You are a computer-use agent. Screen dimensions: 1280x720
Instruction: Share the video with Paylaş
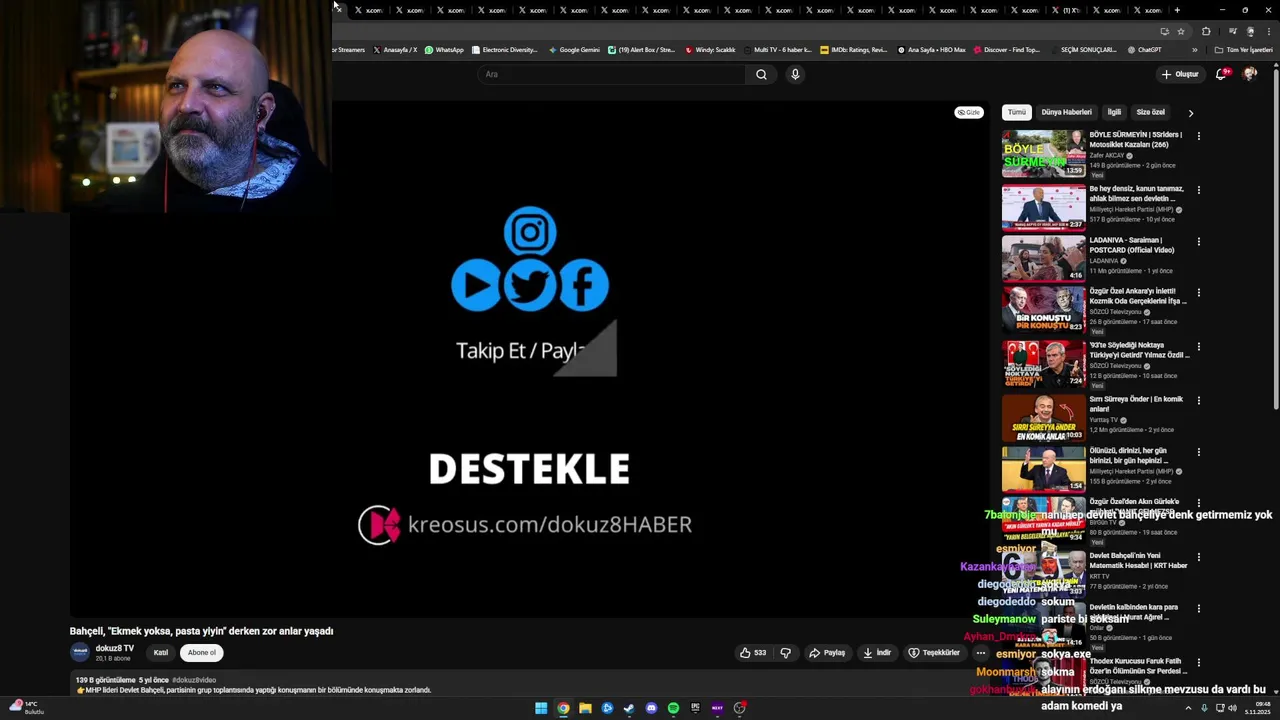827,653
